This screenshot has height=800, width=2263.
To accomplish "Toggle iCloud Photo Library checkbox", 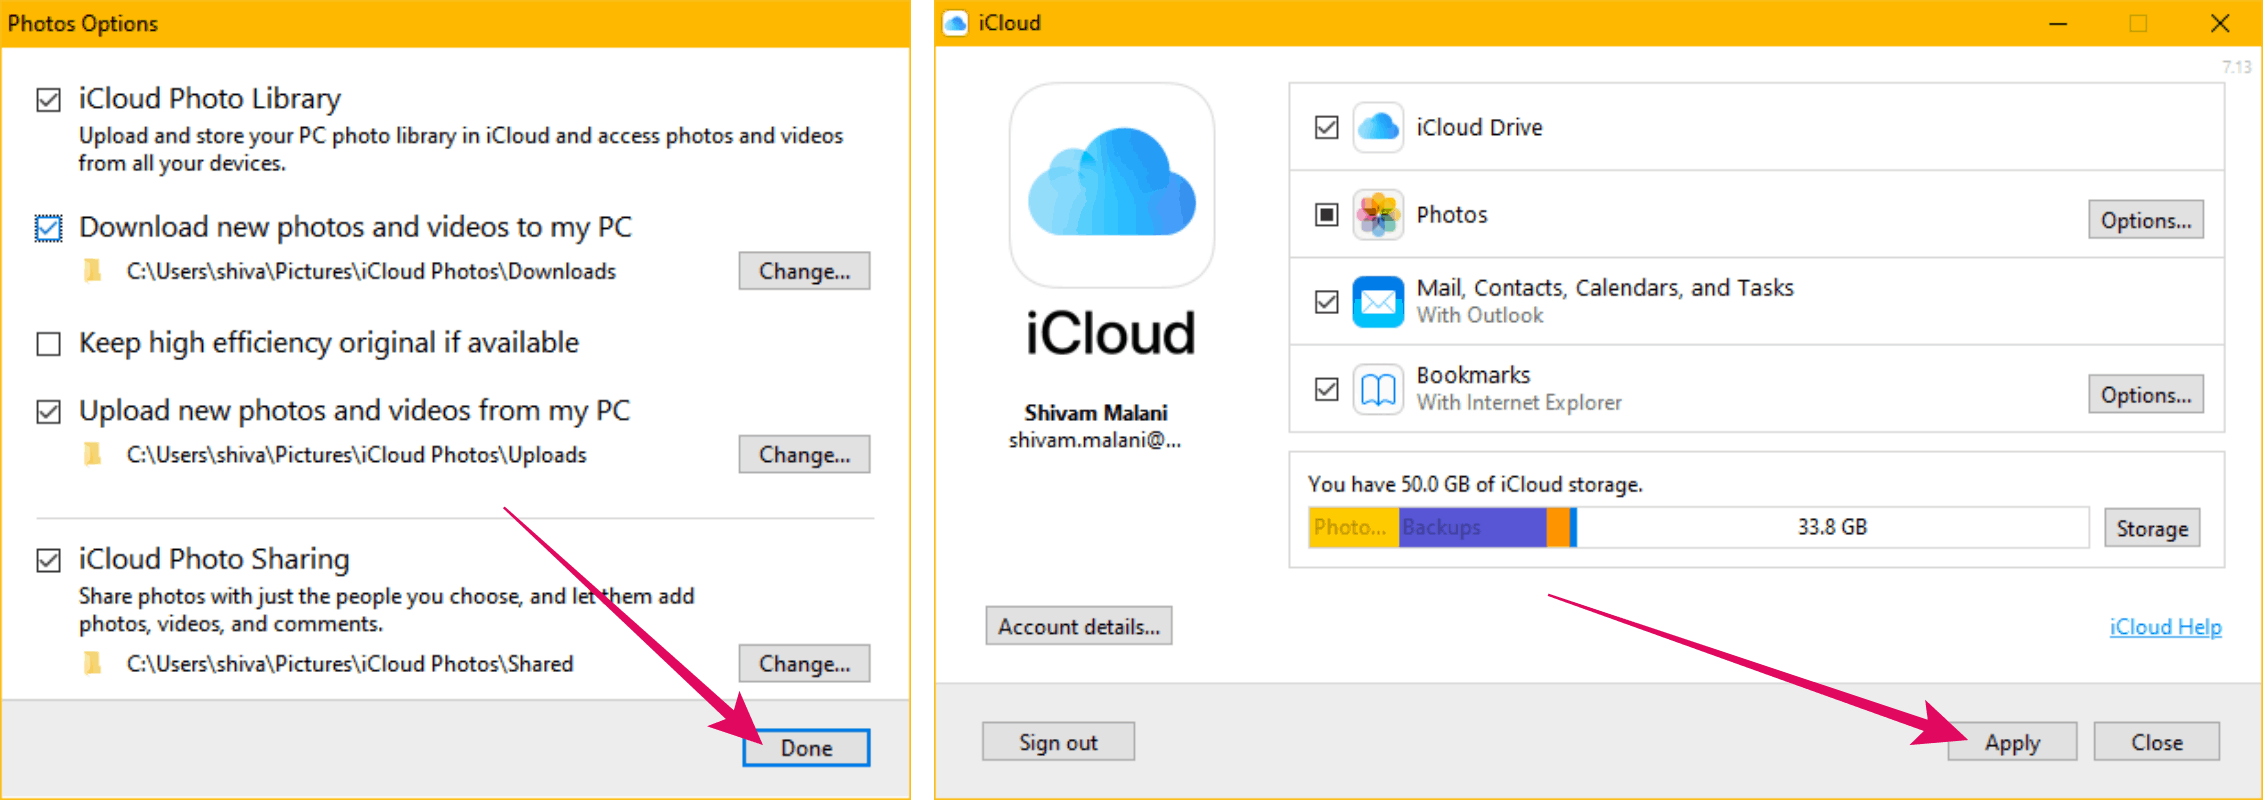I will (x=48, y=100).
